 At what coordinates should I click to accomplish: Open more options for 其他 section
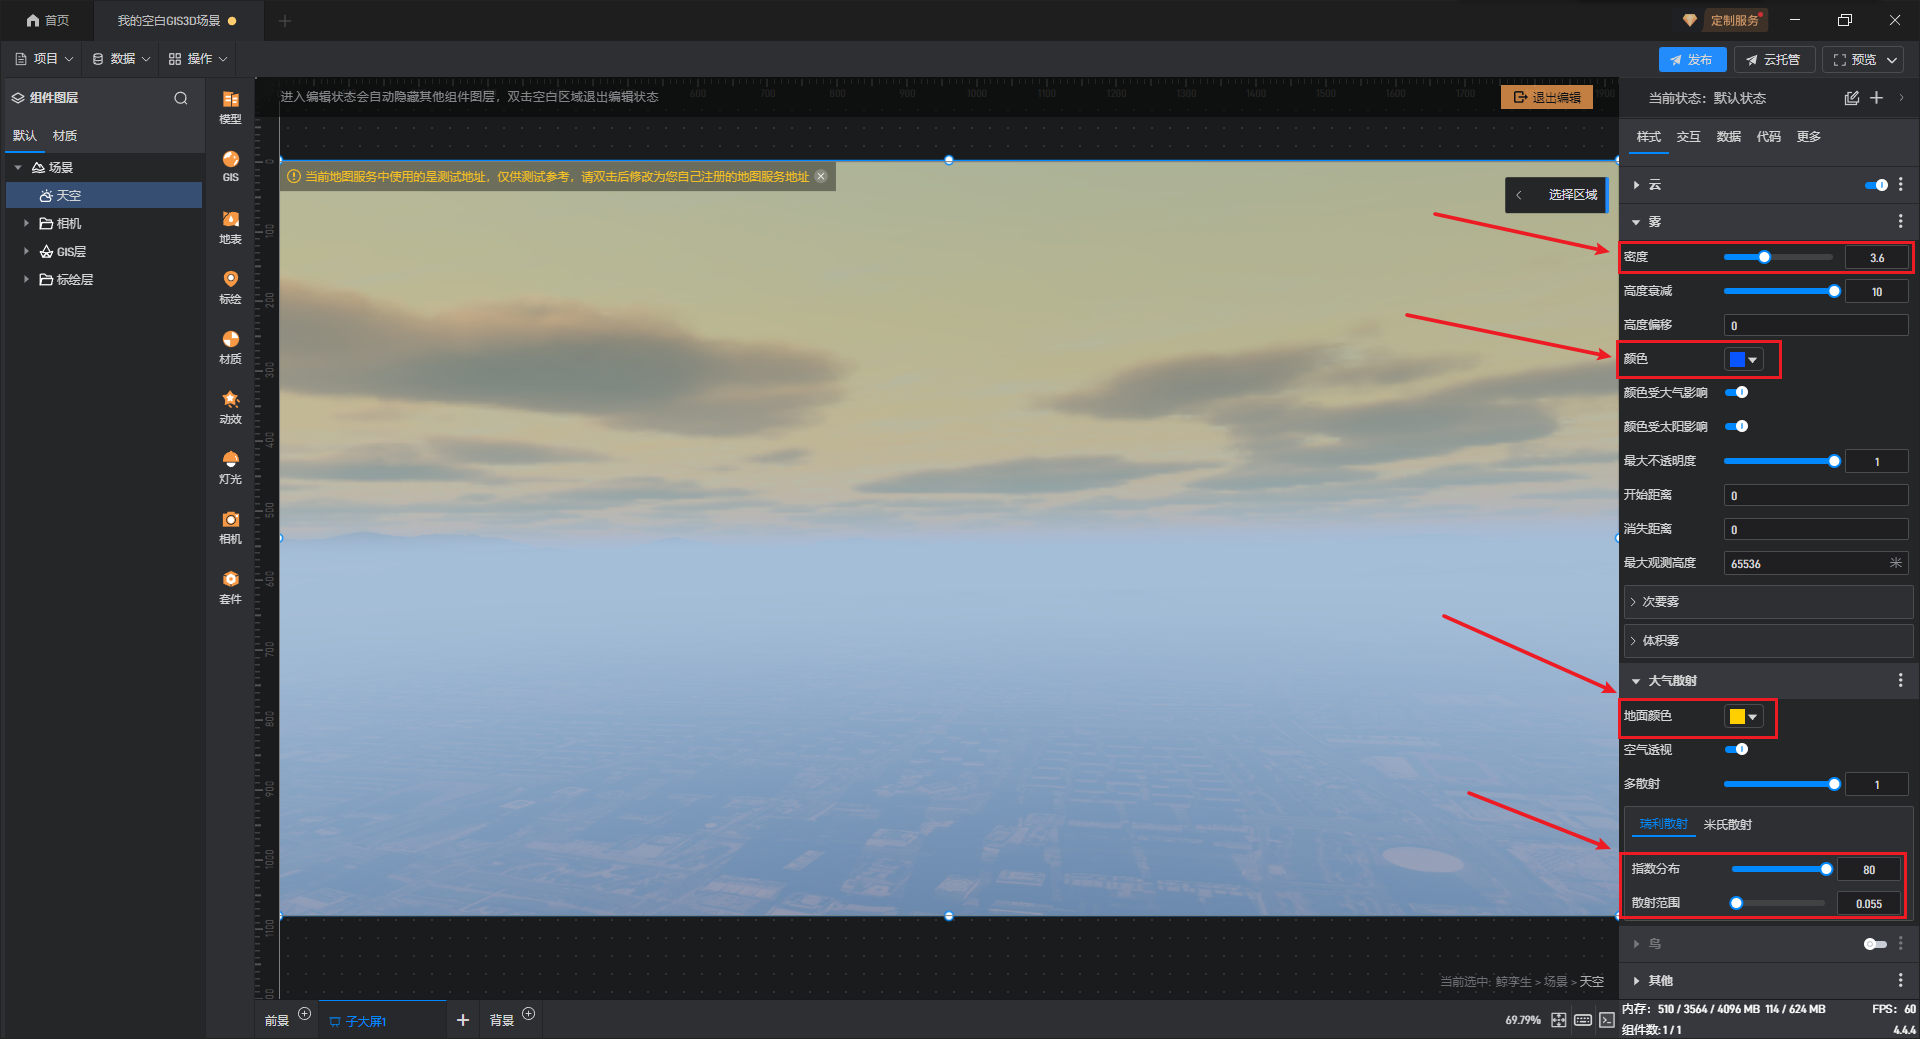pyautogui.click(x=1901, y=981)
